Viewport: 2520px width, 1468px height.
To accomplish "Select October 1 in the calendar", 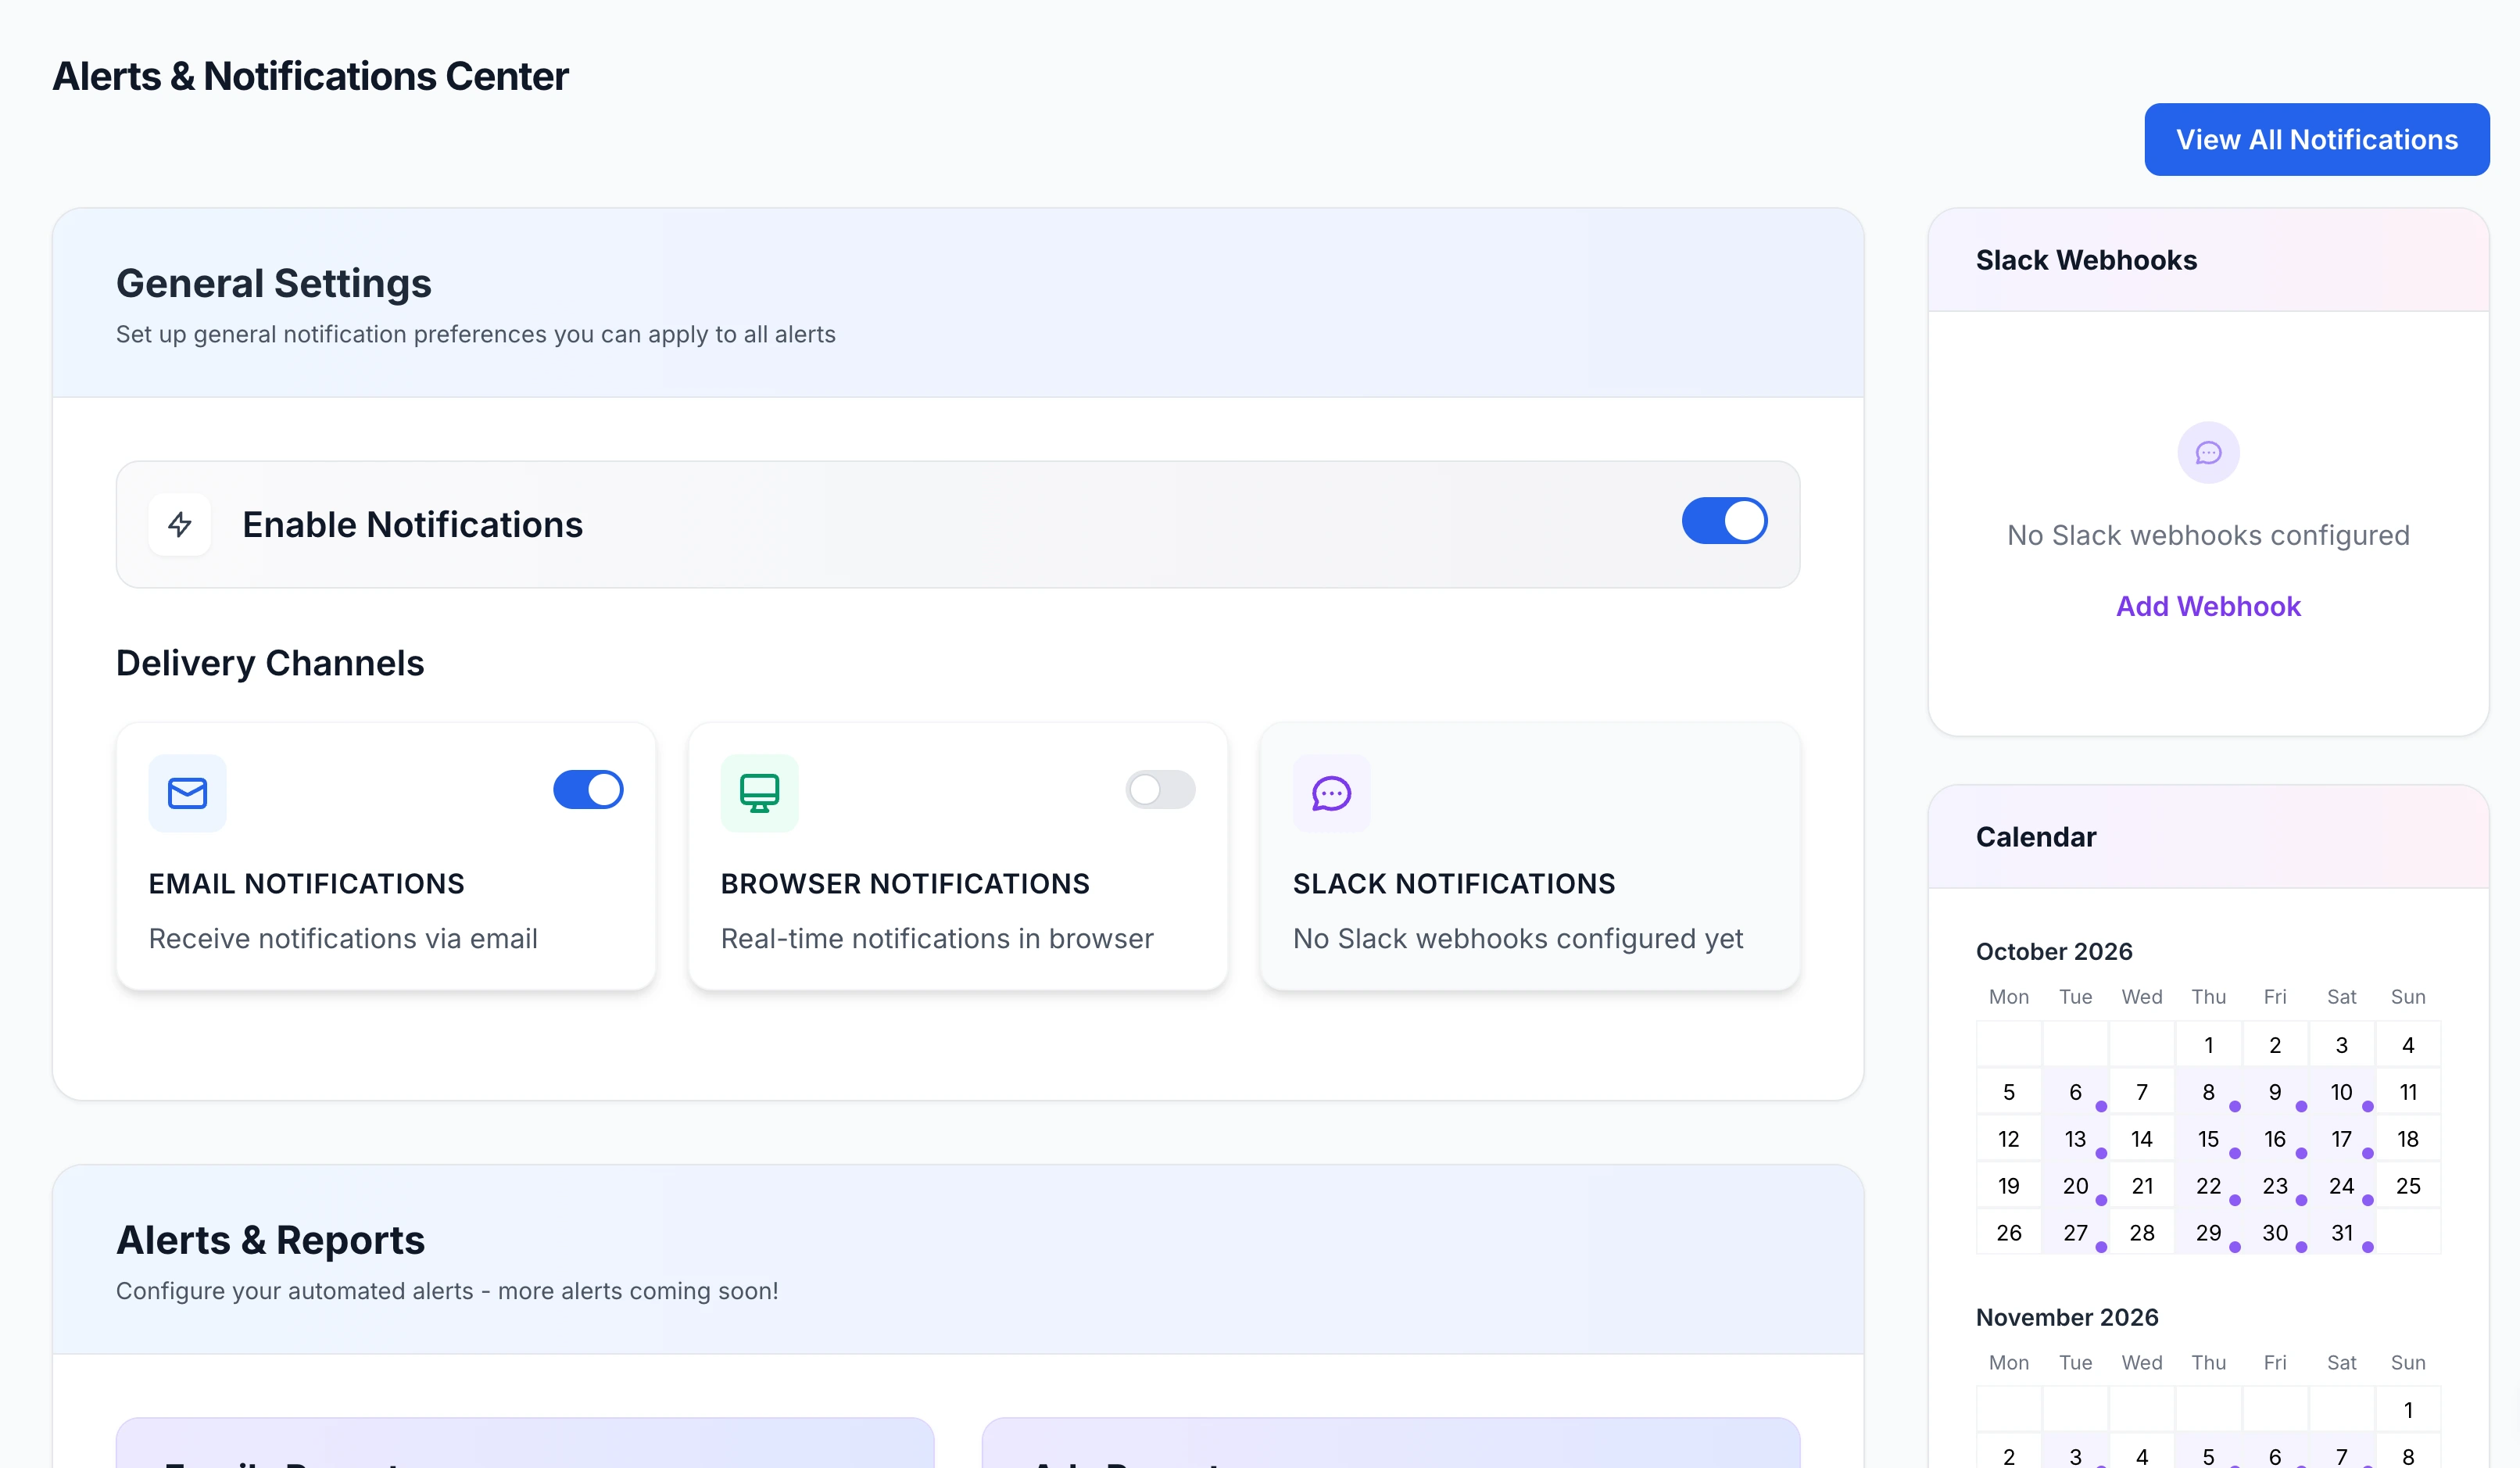I will pos(2208,1045).
